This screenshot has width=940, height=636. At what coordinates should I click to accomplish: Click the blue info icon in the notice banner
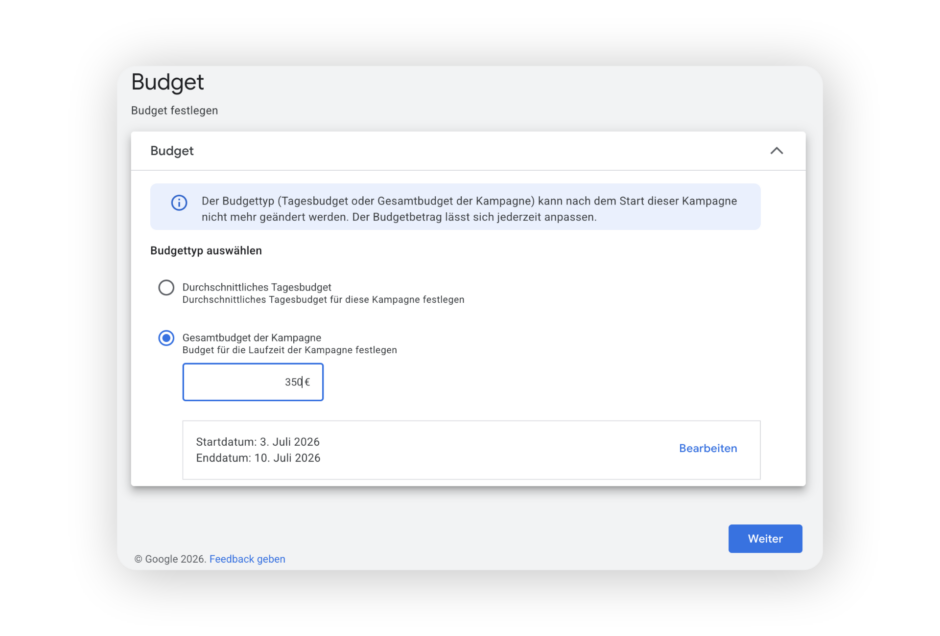click(179, 203)
